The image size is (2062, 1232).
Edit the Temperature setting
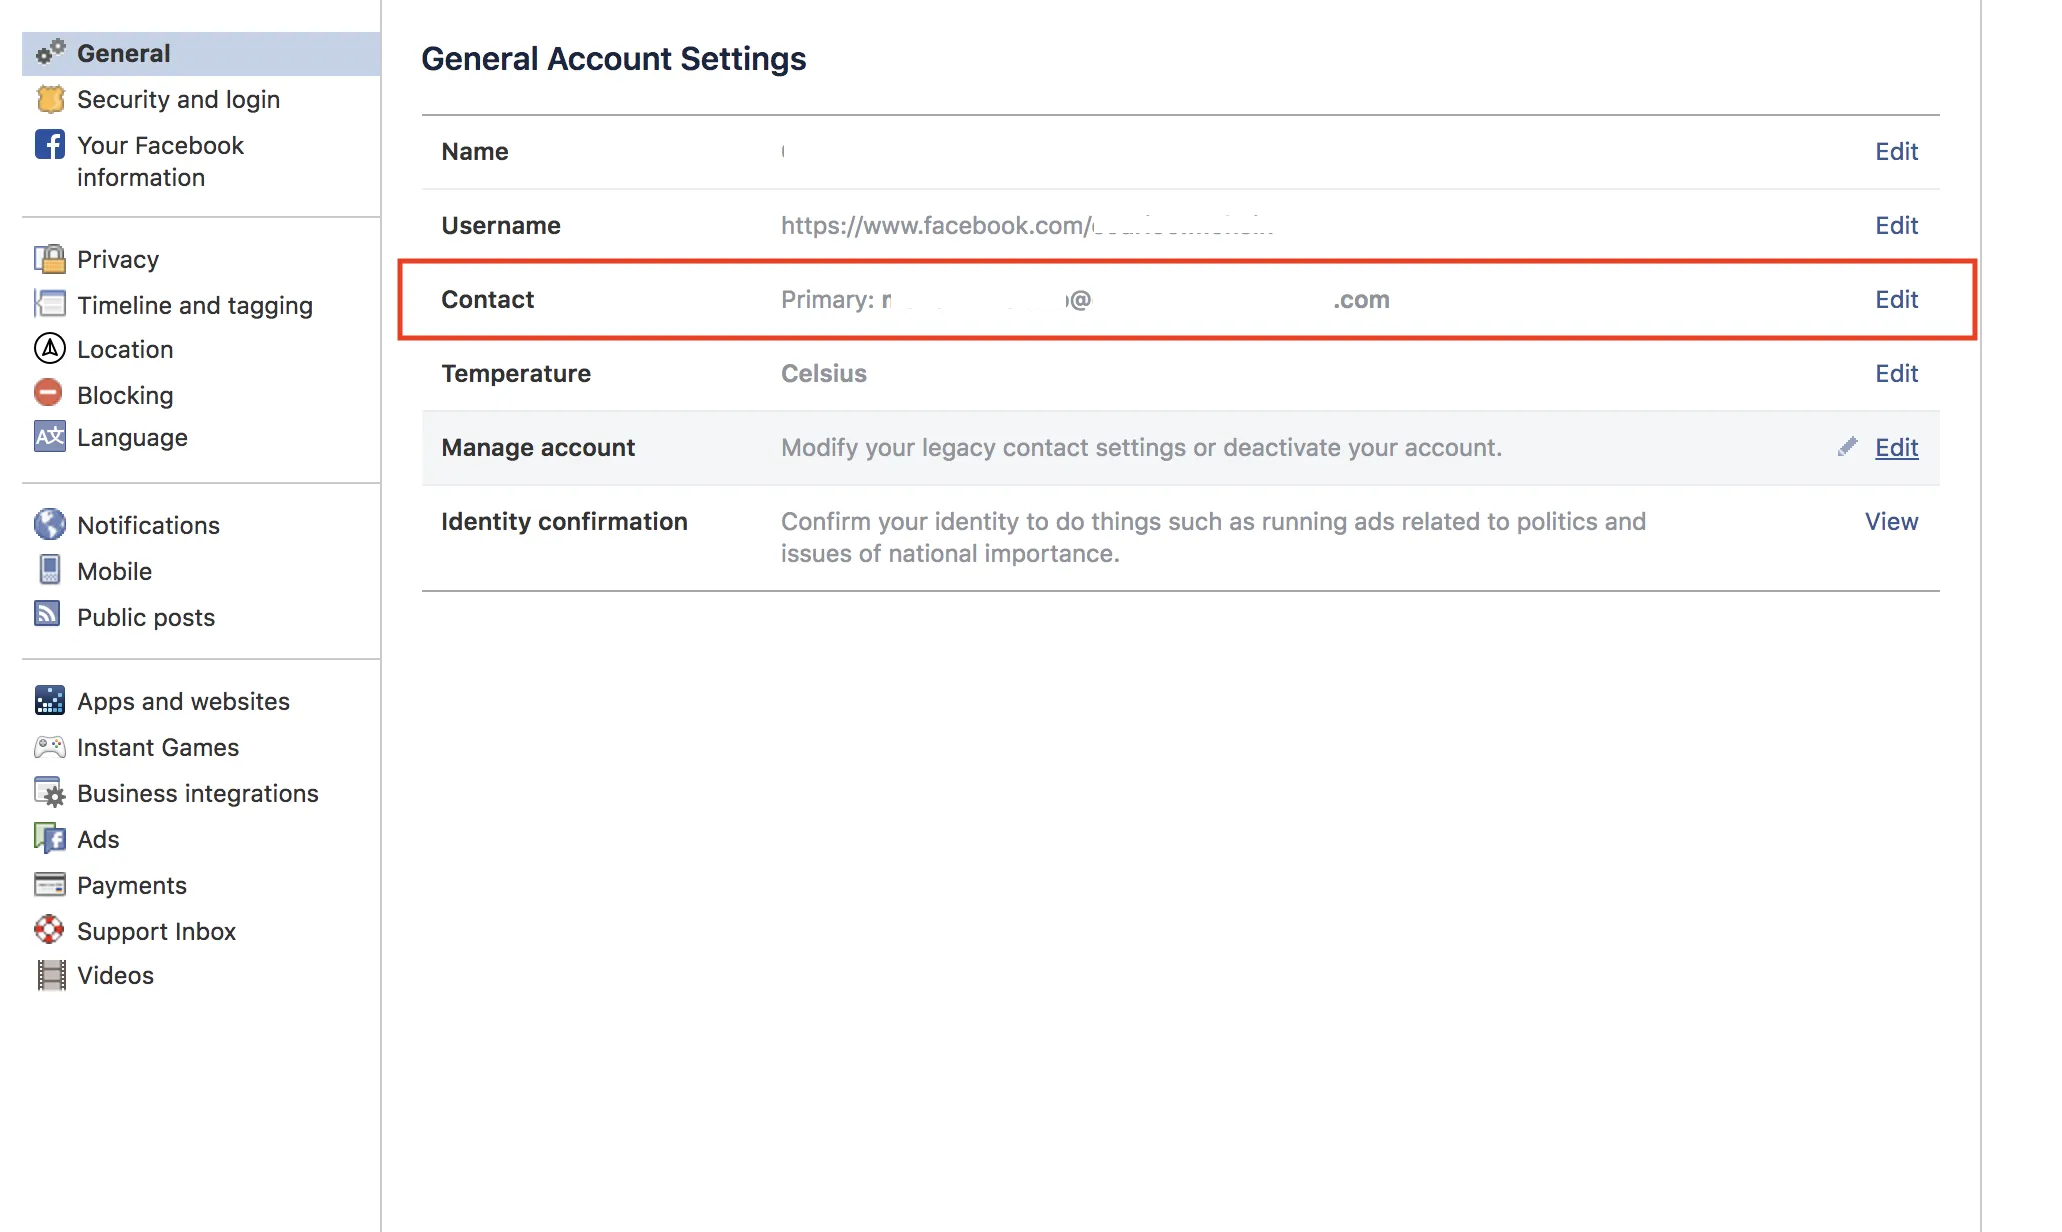click(x=1896, y=373)
